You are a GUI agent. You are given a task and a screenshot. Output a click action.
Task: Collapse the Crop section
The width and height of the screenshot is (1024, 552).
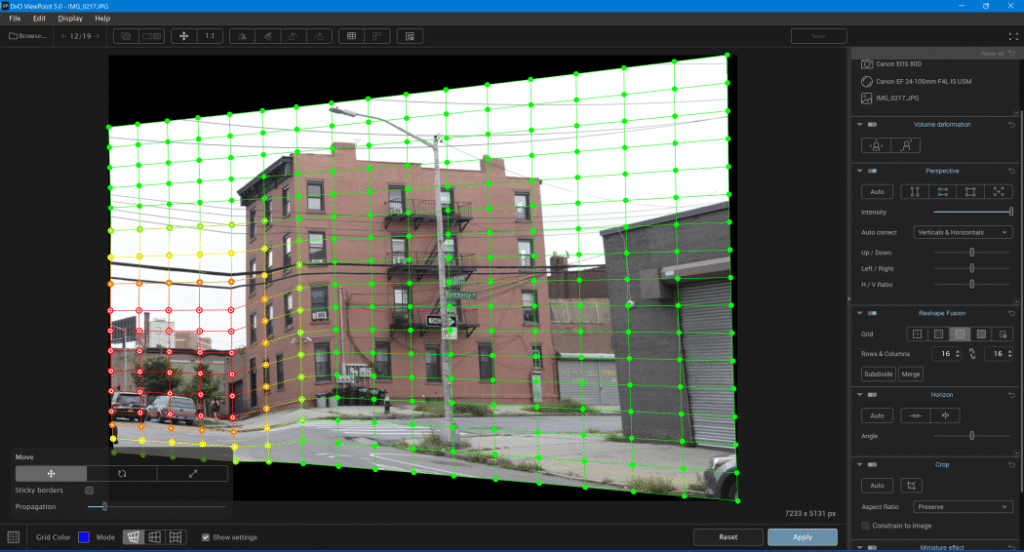[859, 464]
